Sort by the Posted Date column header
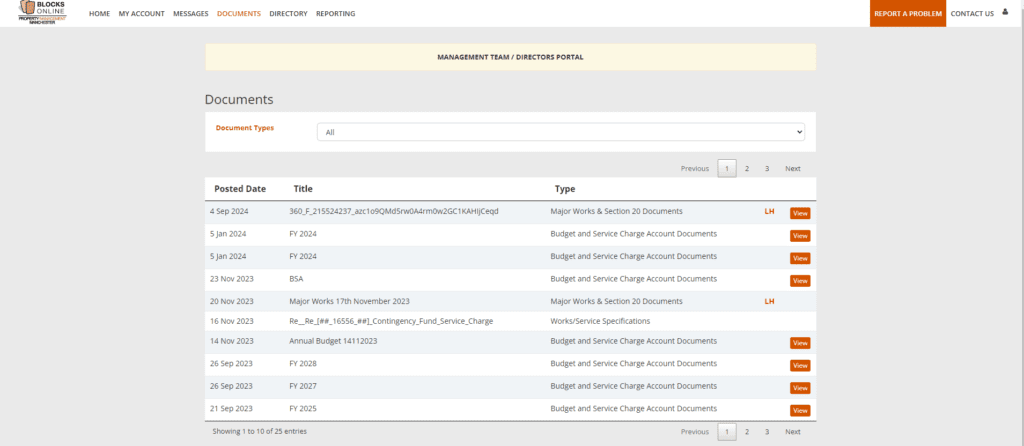Viewport: 1024px width, 446px height. tap(238, 189)
